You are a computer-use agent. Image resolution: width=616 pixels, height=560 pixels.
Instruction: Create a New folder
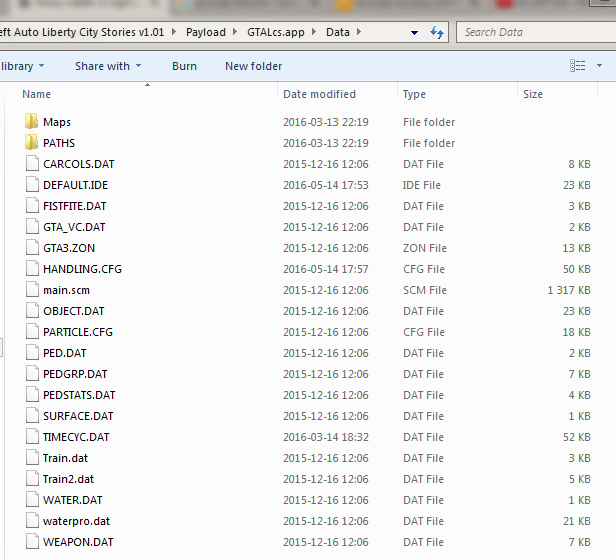point(253,66)
